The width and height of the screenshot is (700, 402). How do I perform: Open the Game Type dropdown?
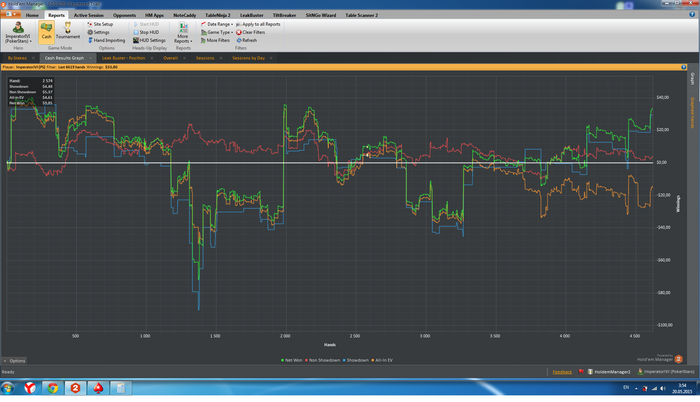click(x=218, y=32)
